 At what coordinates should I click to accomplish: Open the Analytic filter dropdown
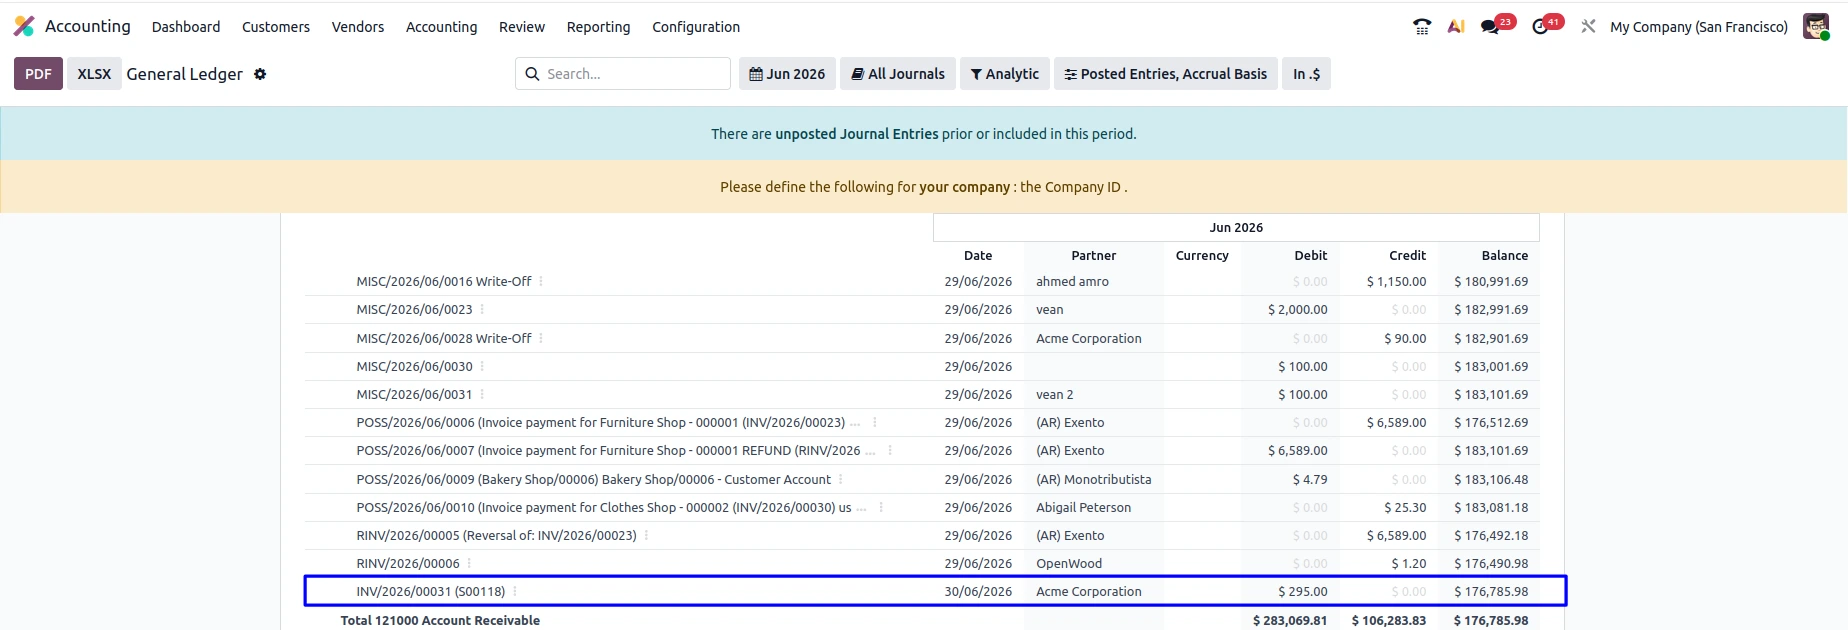point(1005,74)
